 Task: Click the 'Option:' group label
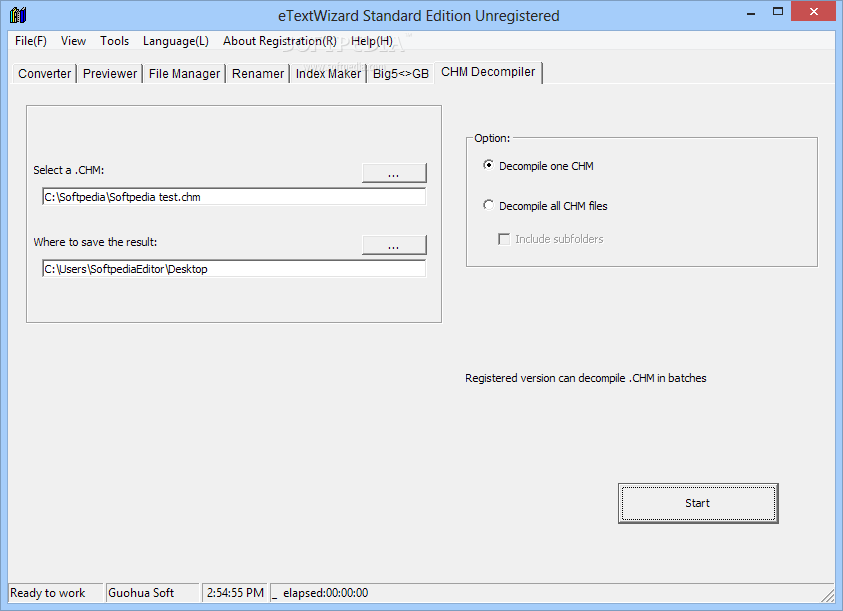click(x=492, y=138)
